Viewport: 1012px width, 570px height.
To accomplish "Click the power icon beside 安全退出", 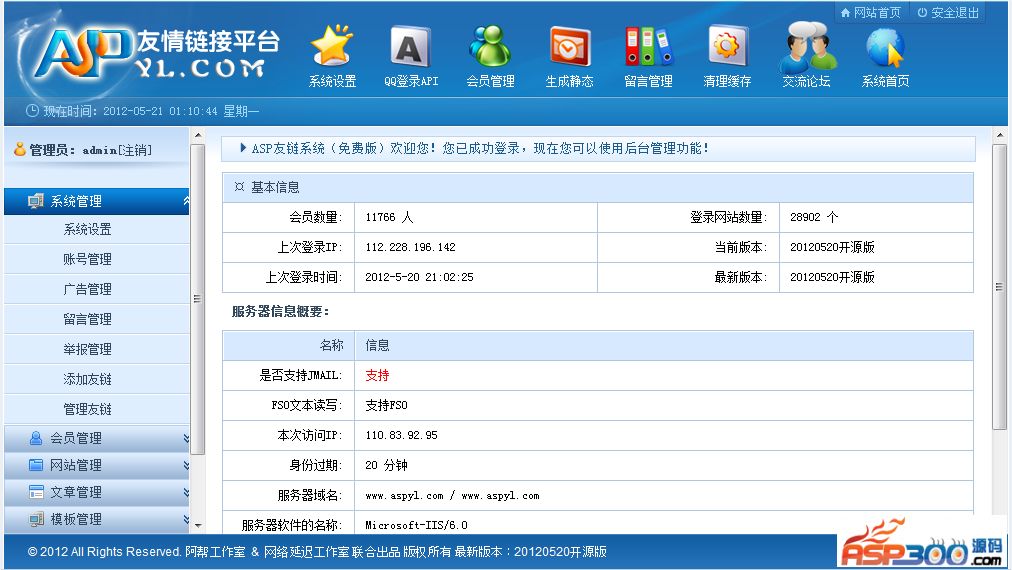I will coord(922,12).
